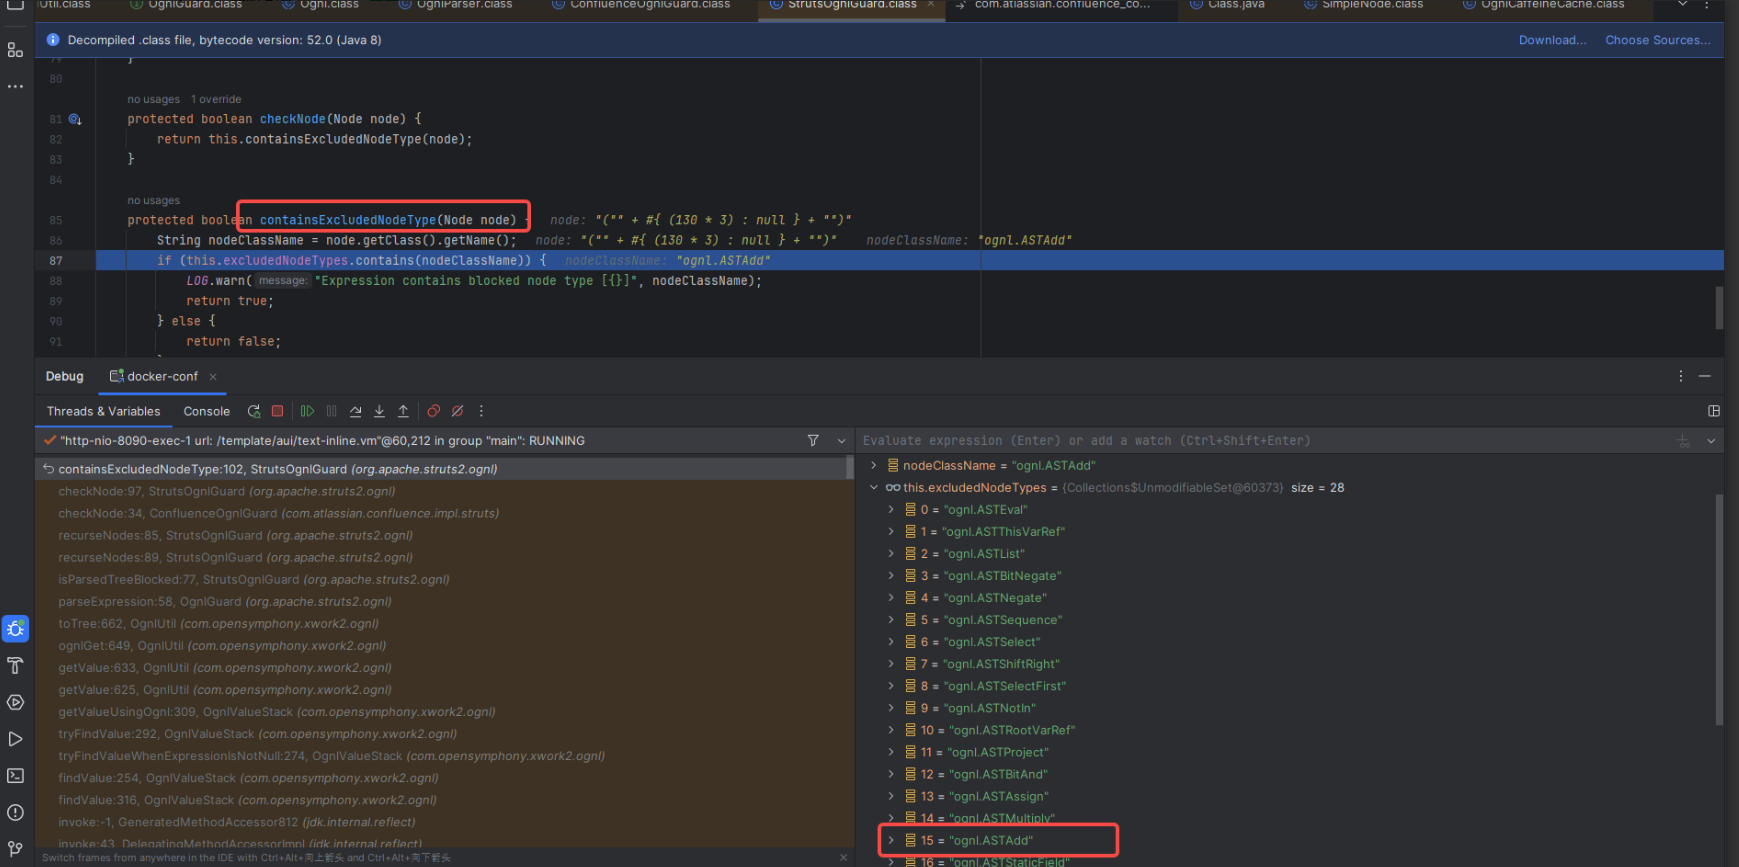The height and width of the screenshot is (867, 1739).
Task: Add expression to watches icon
Action: [x=1683, y=441]
